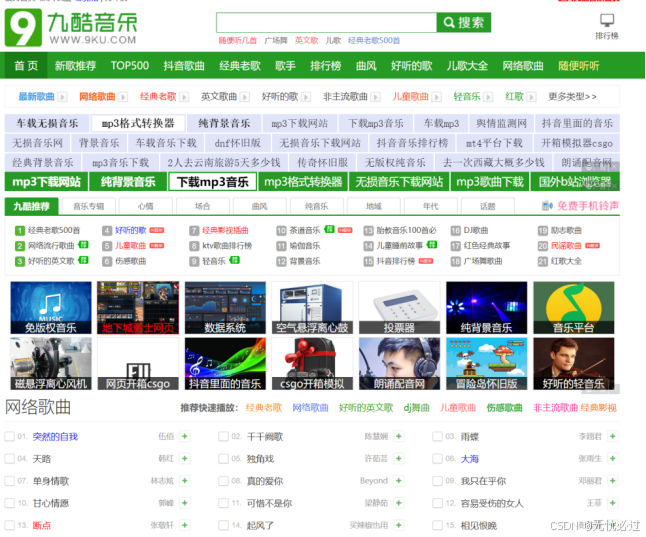Click the 9ku green logo icon
The image size is (646, 537).
[23, 27]
